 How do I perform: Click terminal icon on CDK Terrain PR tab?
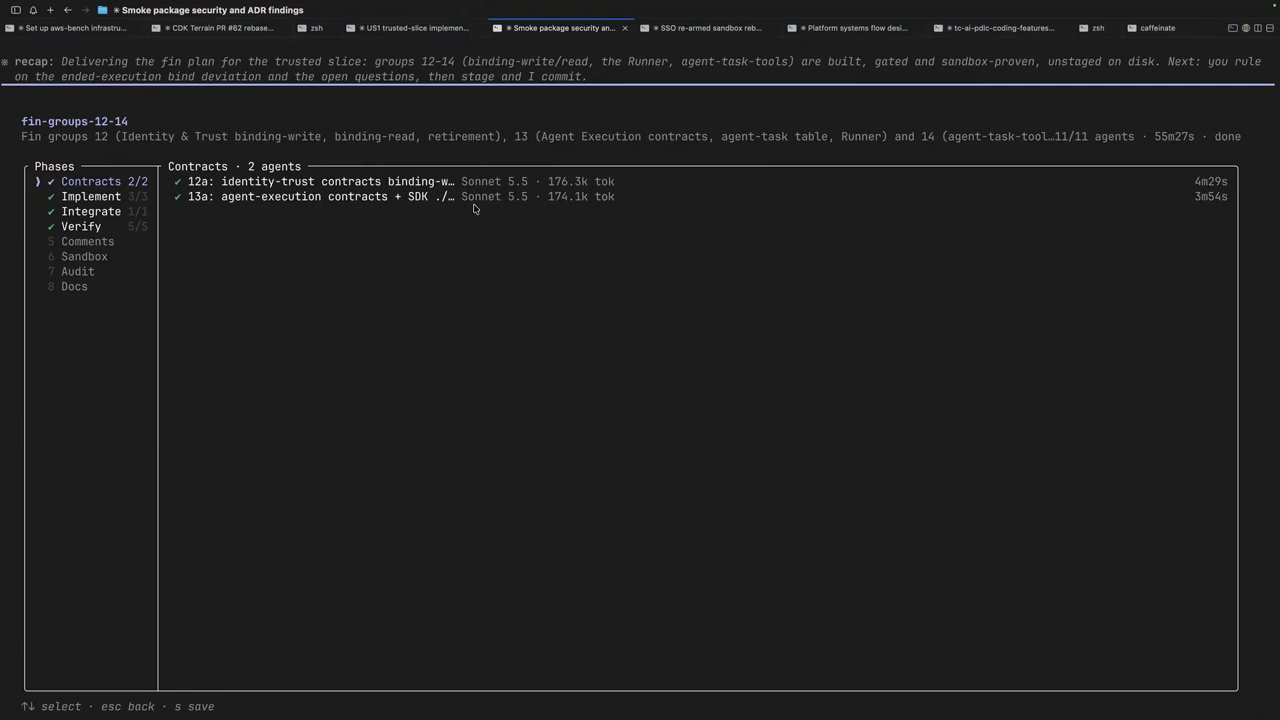click(x=156, y=28)
